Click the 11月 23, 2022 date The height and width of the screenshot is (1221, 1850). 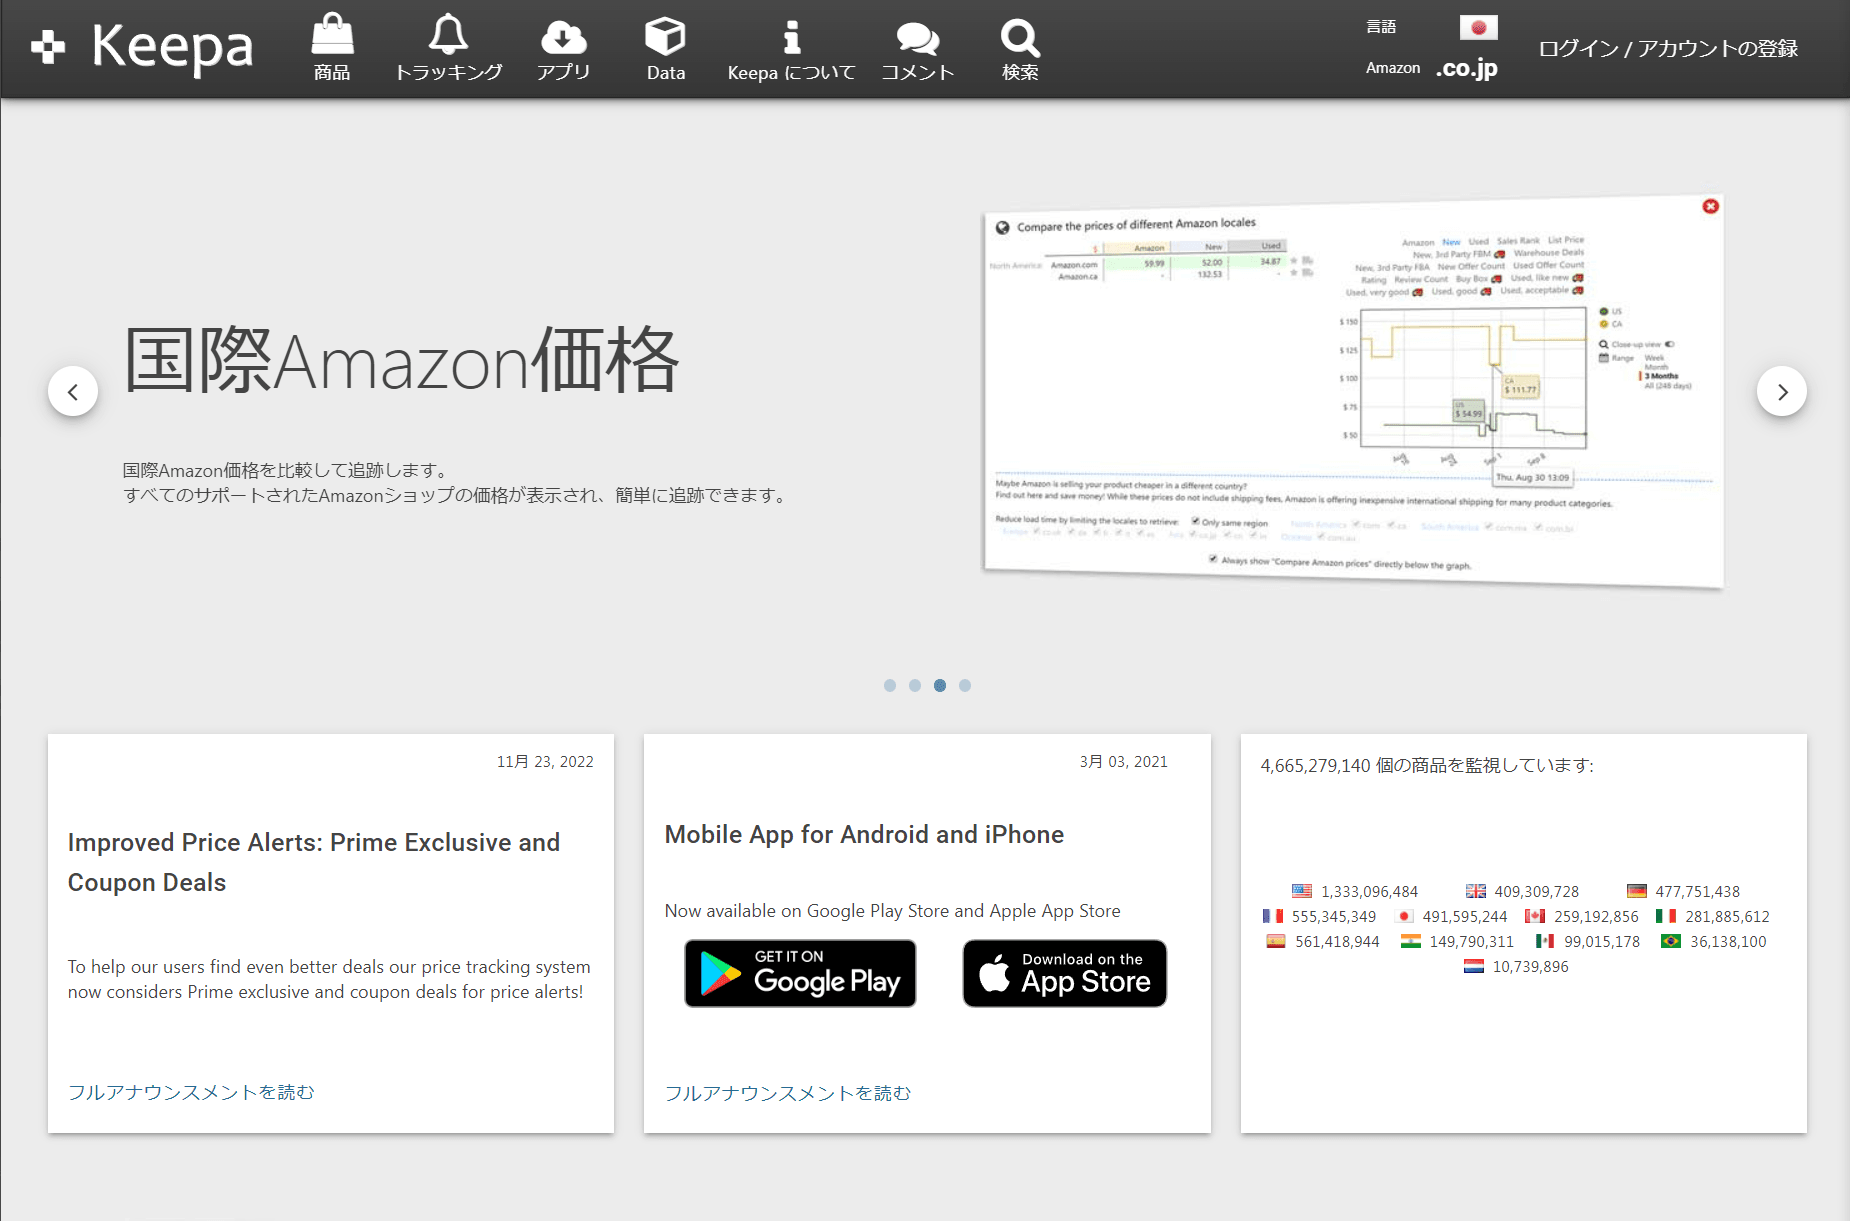click(545, 762)
